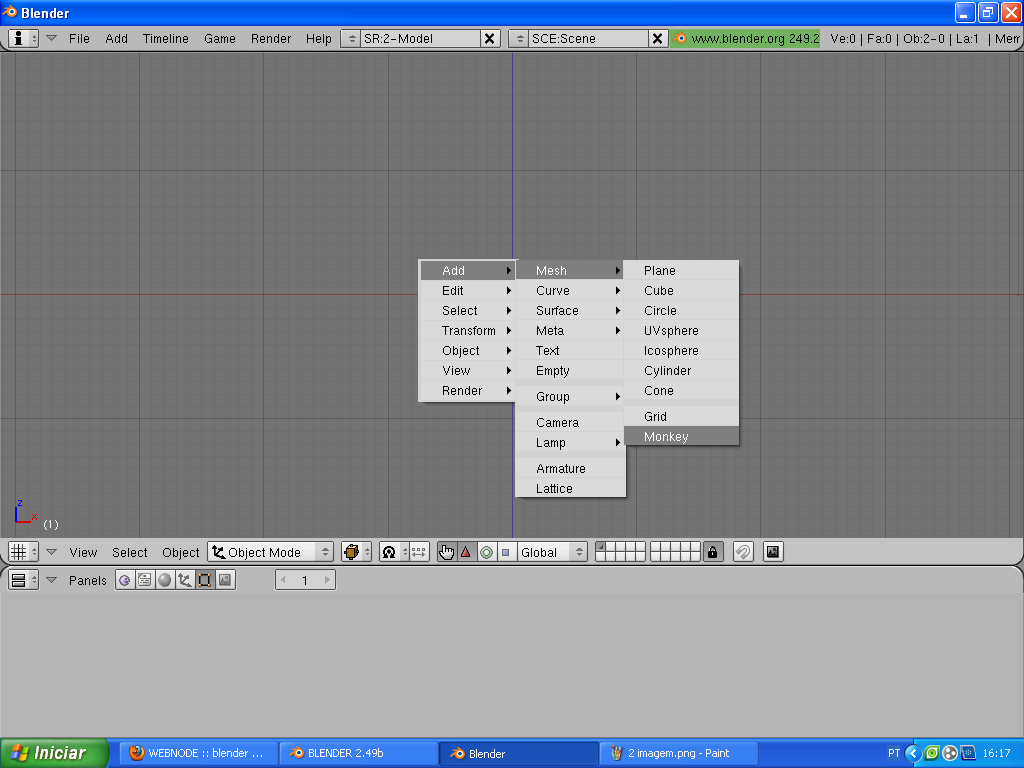Delete the SR:2-Model screen with X

(x=490, y=39)
